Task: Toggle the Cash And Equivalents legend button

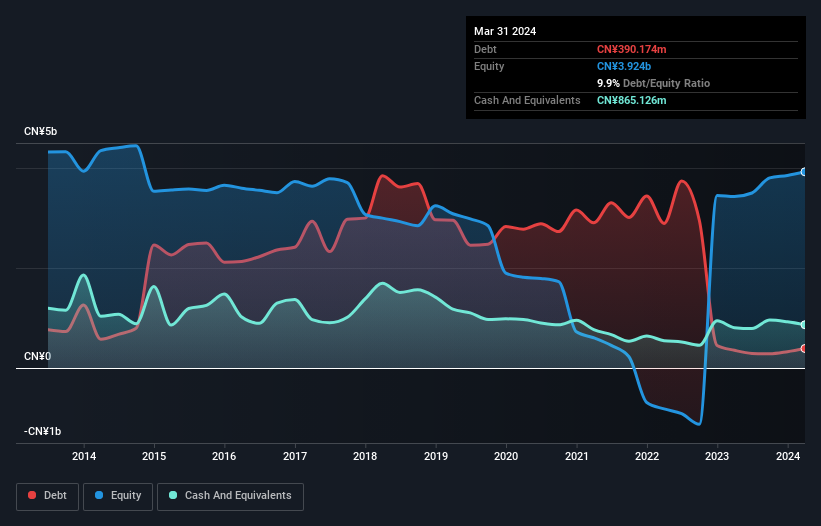Action: point(230,496)
